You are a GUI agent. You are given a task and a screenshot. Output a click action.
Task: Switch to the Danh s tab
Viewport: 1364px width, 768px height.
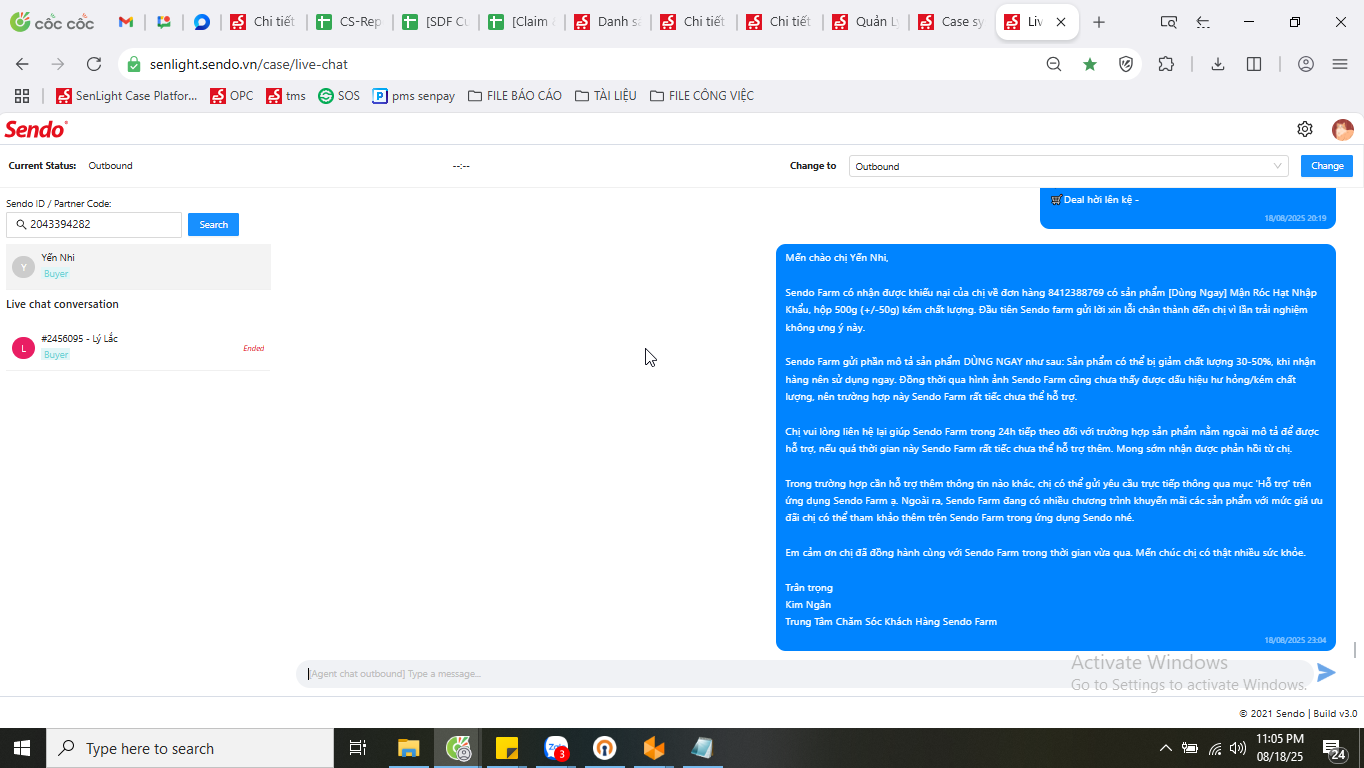pyautogui.click(x=608, y=22)
